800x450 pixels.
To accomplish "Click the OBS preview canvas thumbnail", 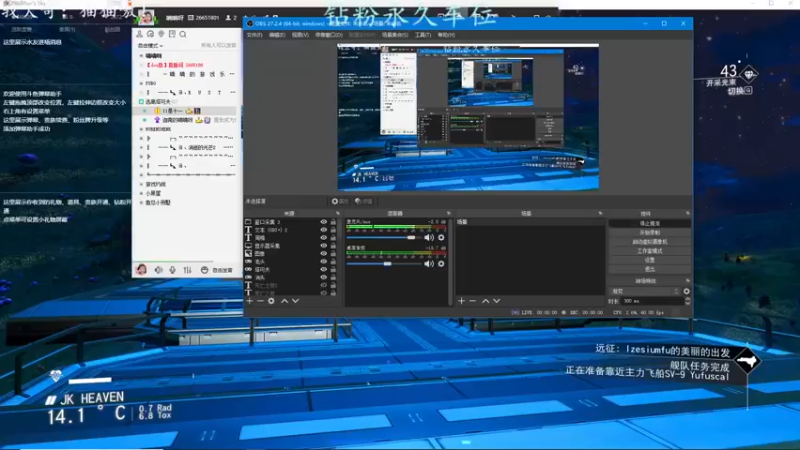I will [468, 117].
